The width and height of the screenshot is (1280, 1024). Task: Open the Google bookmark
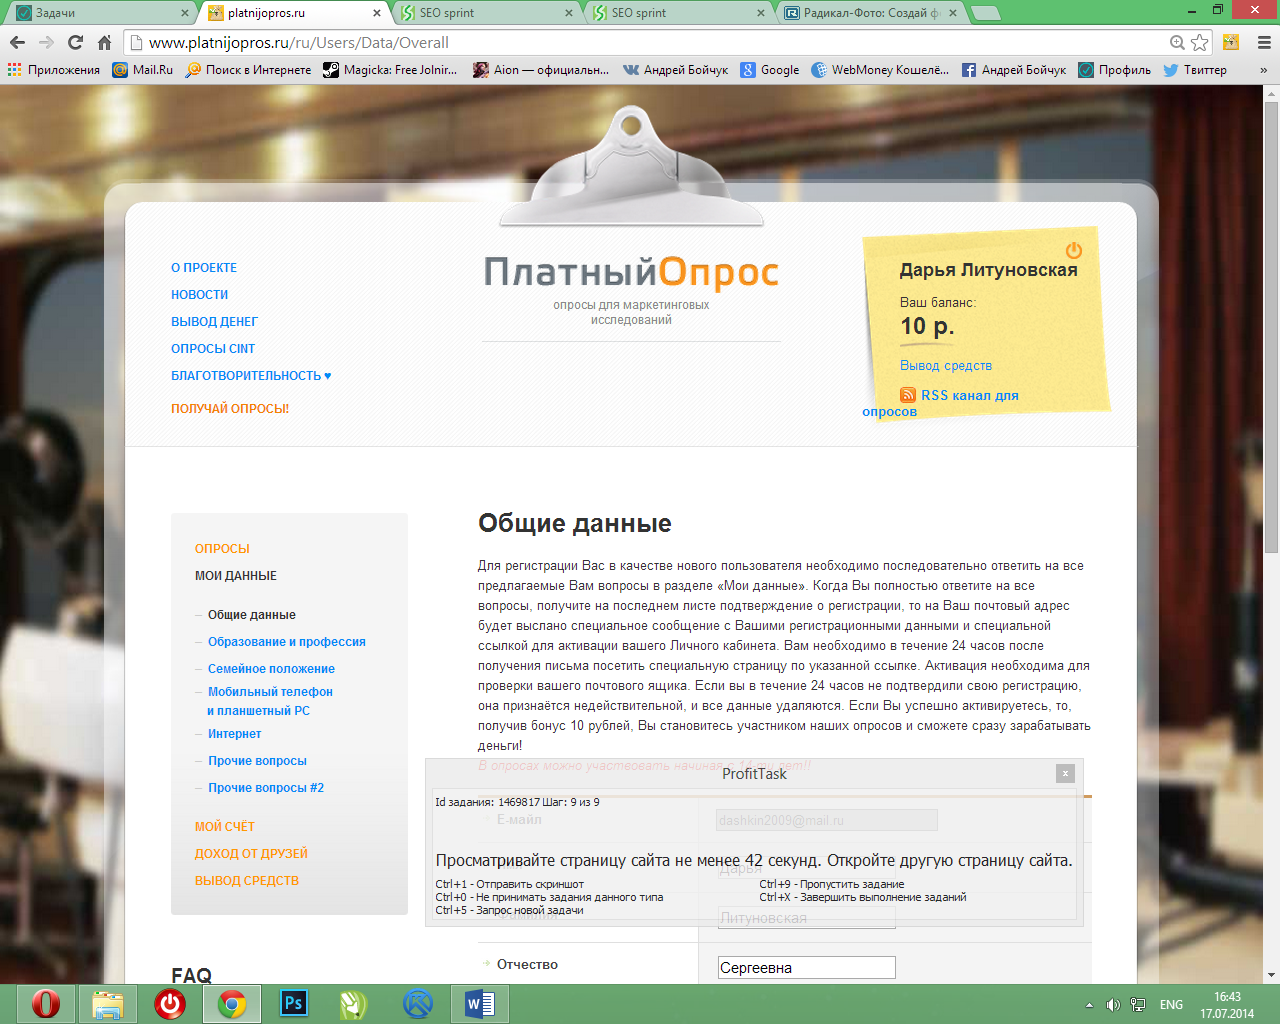pos(770,70)
